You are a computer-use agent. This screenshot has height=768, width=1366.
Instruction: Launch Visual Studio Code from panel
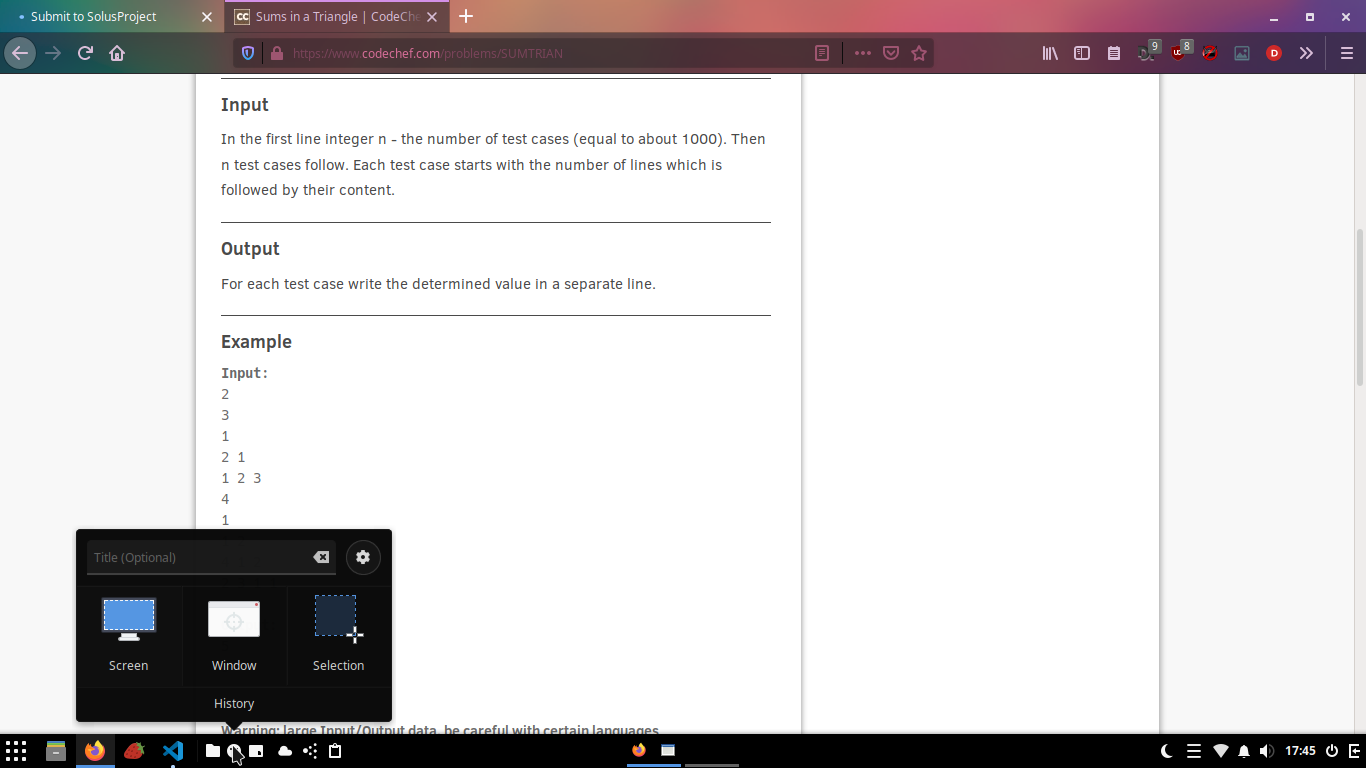point(173,751)
